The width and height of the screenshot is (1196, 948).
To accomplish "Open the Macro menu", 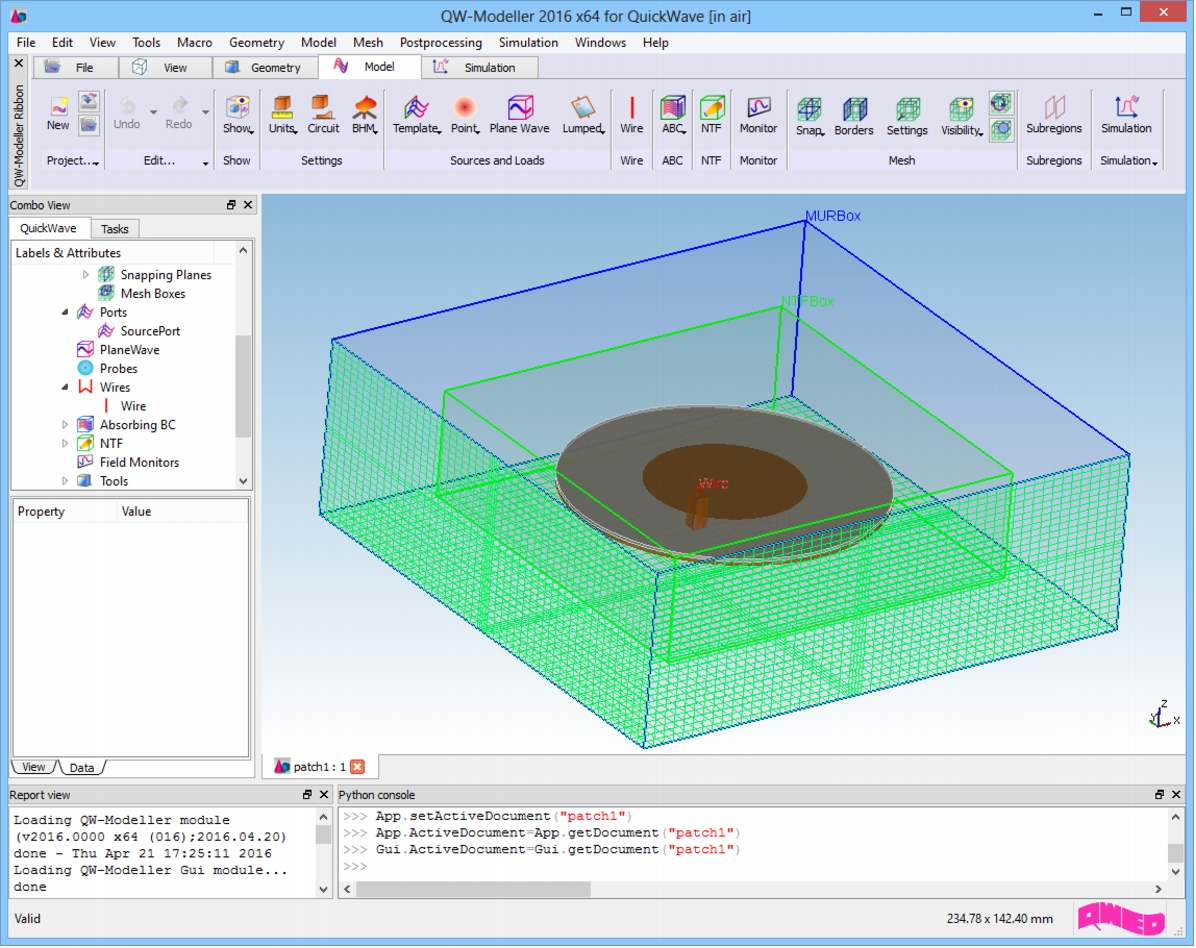I will click(195, 43).
